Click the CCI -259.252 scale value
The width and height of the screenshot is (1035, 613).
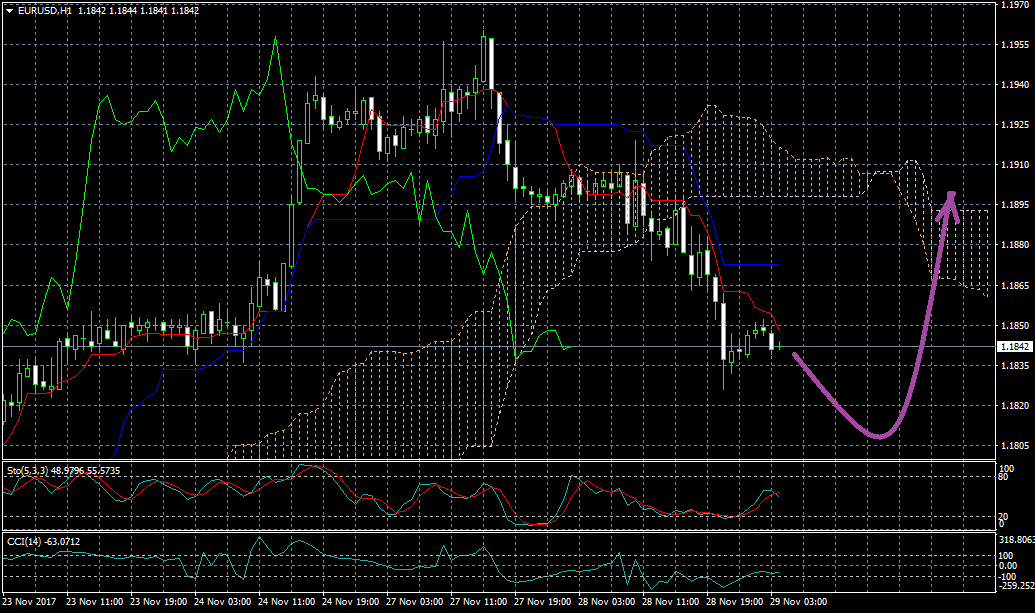click(x=1016, y=586)
